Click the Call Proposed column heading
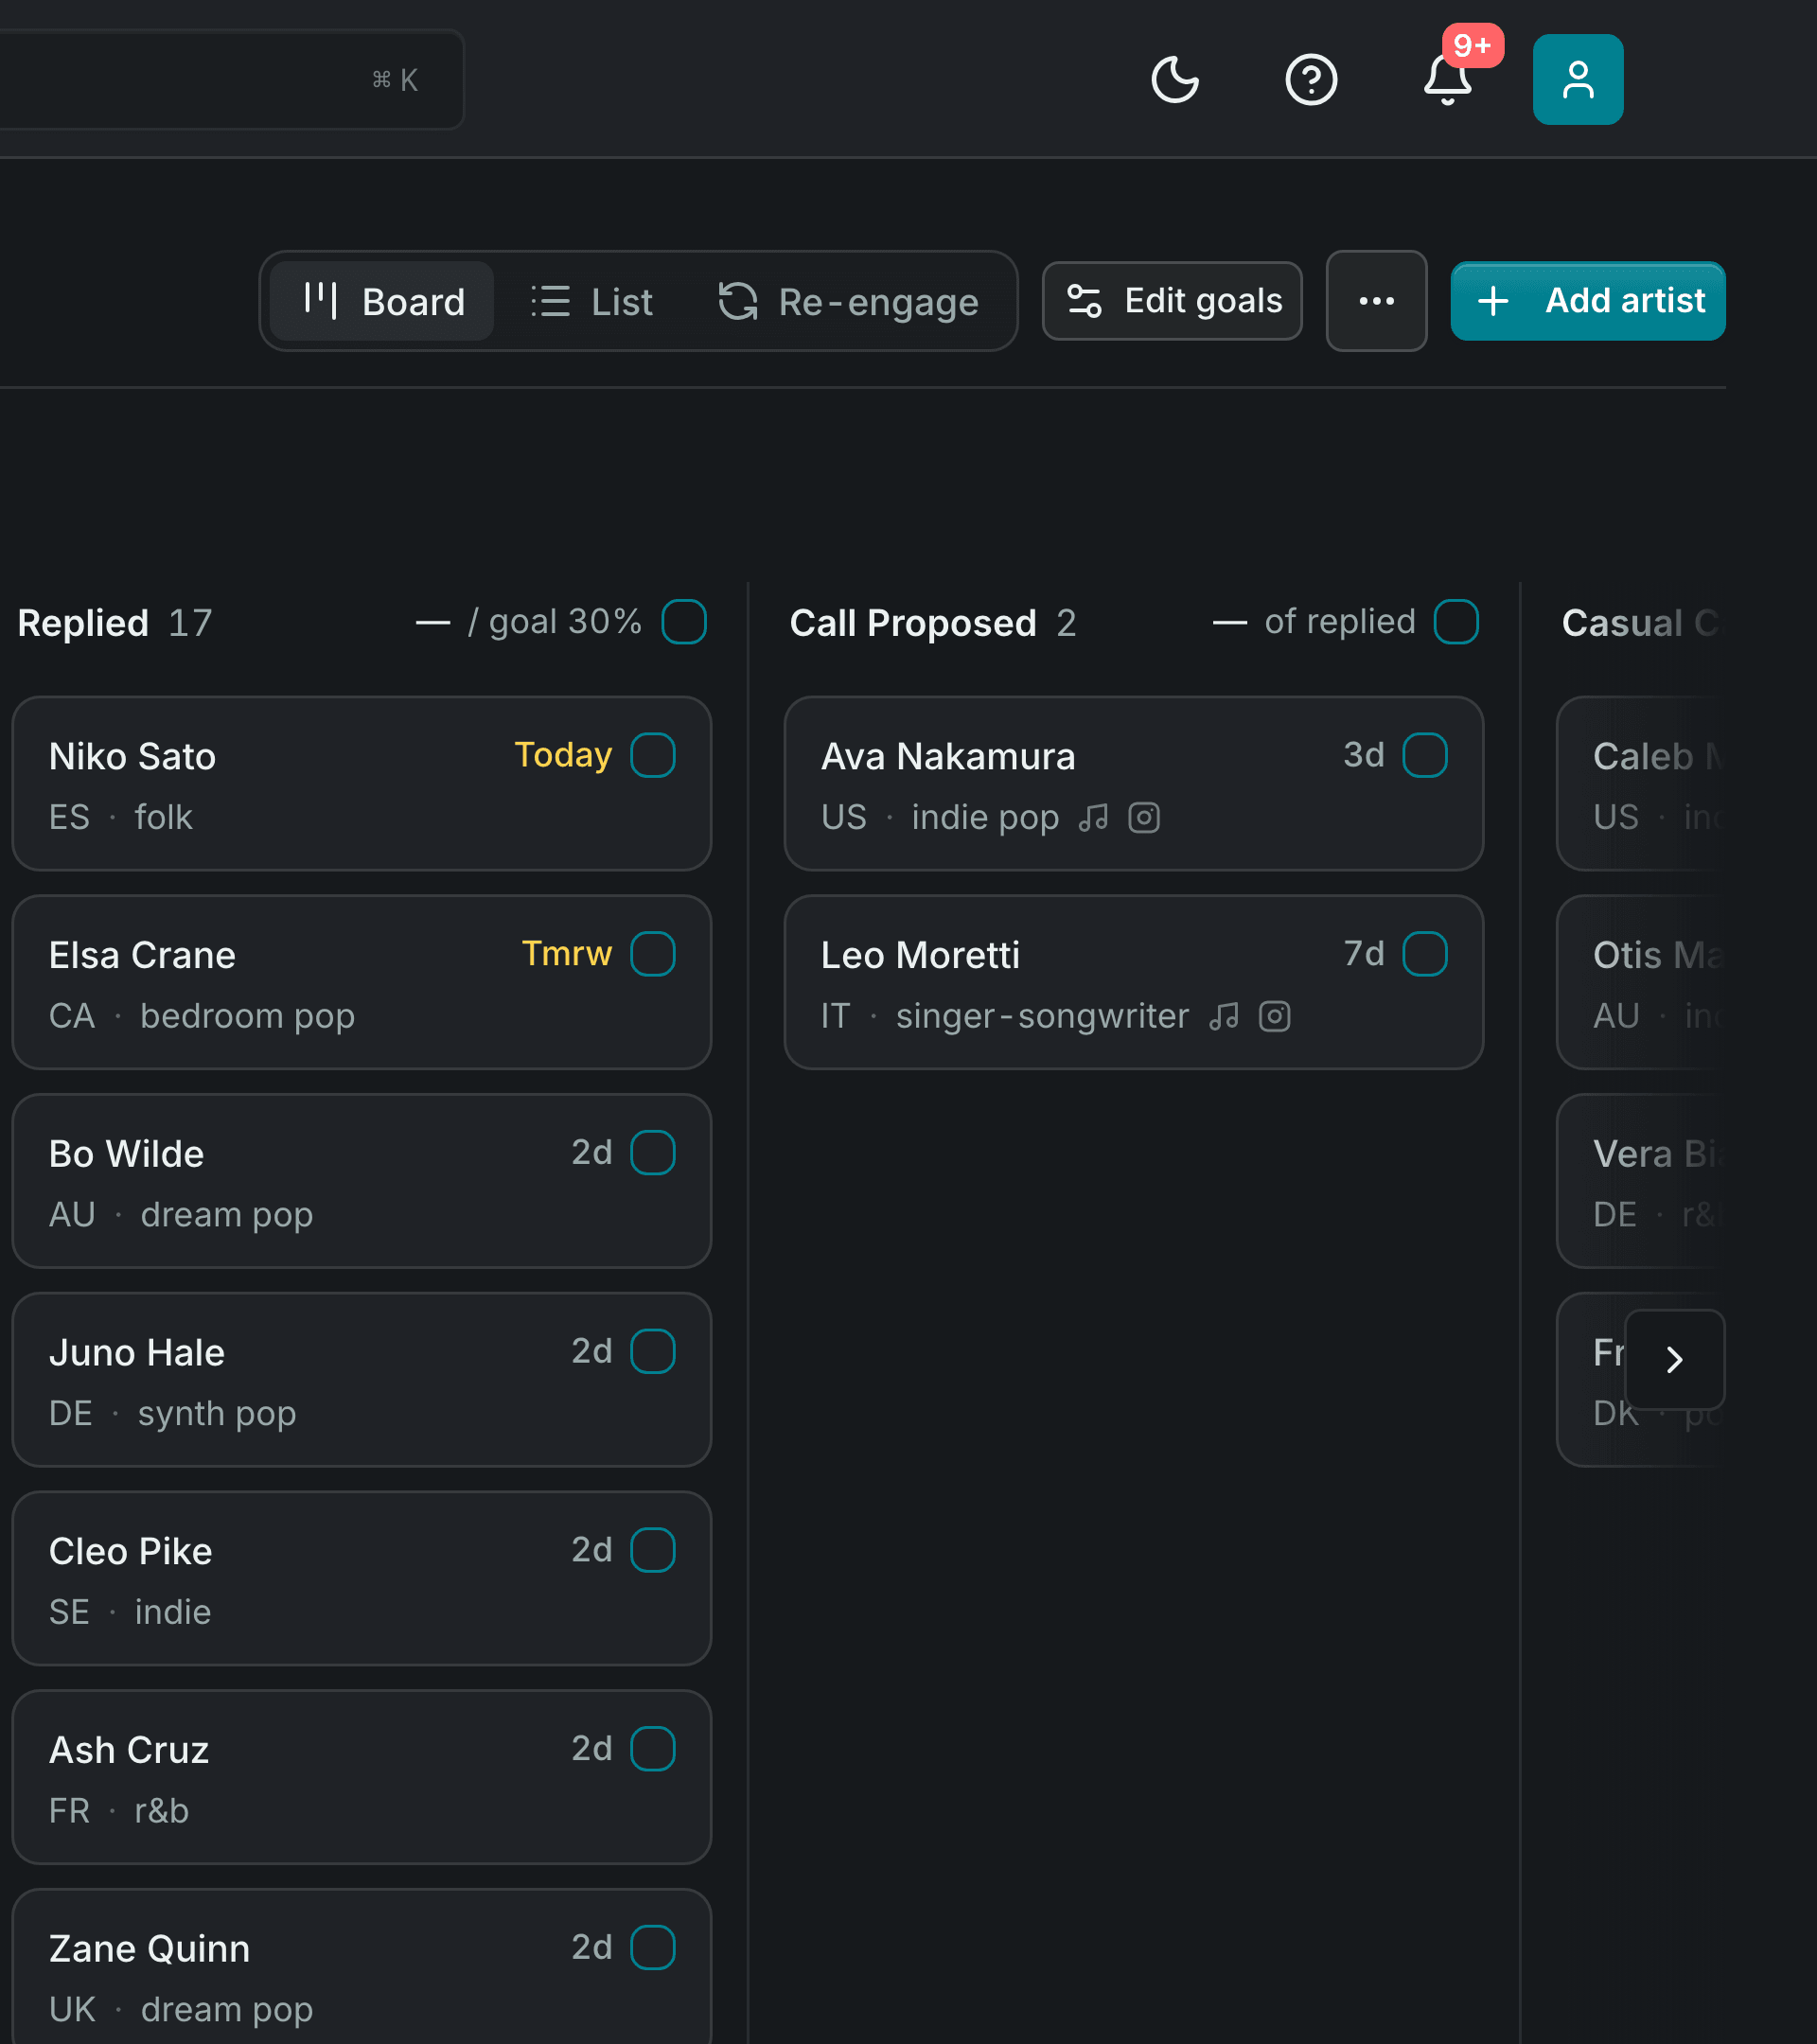Viewport: 1817px width, 2044px height. [913, 623]
